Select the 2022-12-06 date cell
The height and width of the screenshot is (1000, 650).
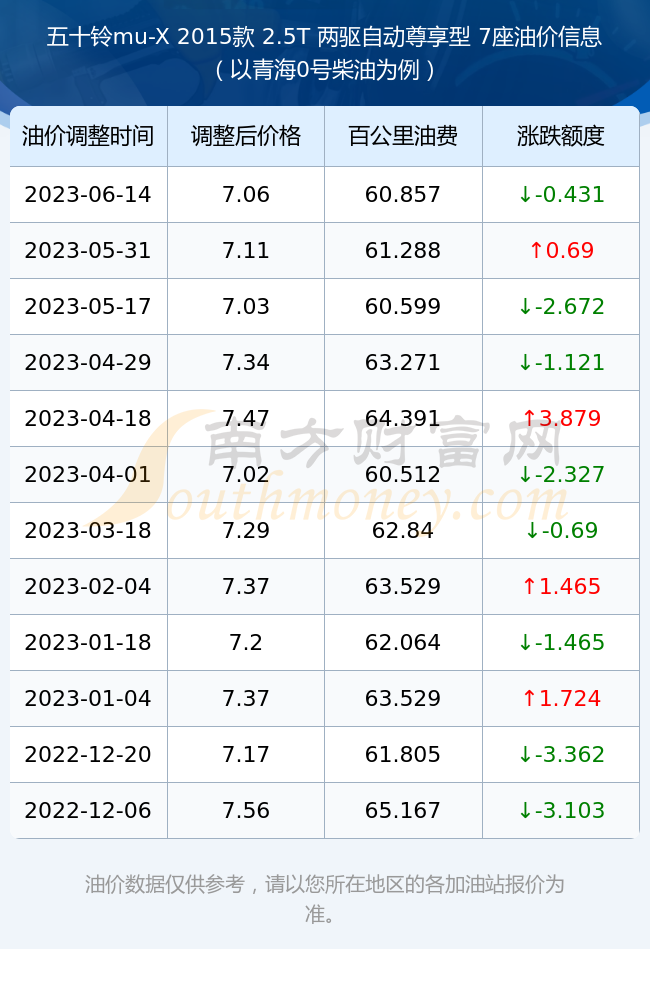[88, 811]
